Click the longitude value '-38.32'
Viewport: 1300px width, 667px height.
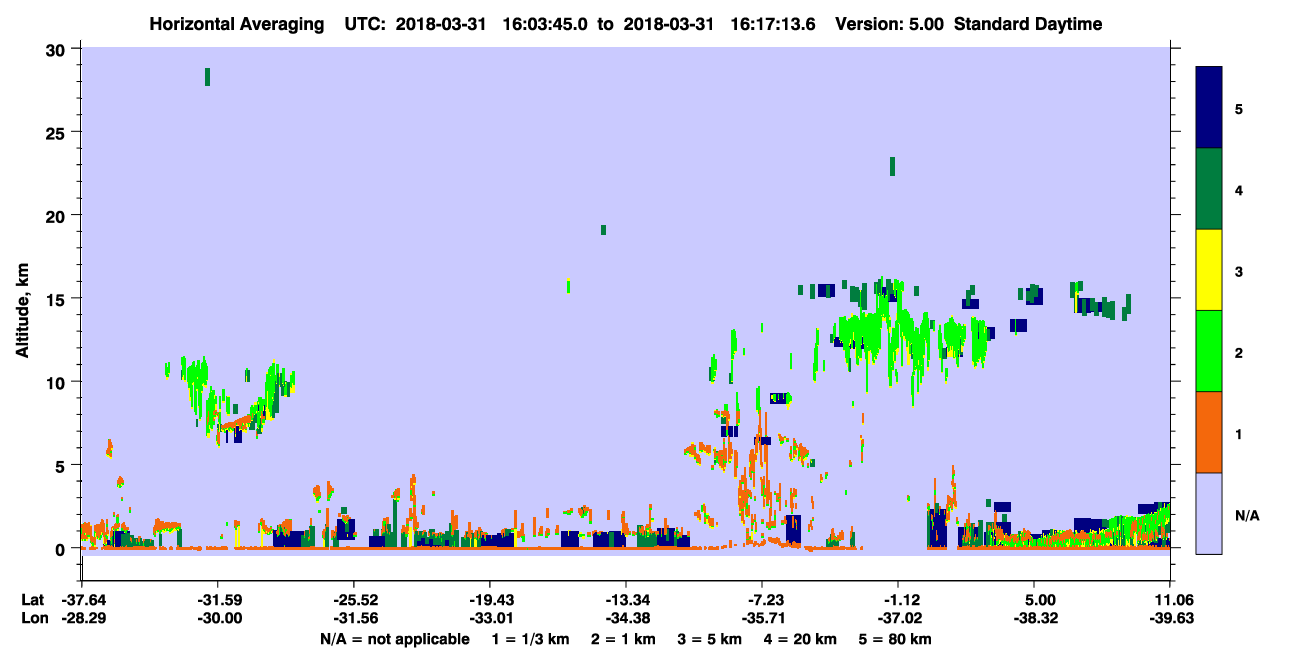[1035, 619]
